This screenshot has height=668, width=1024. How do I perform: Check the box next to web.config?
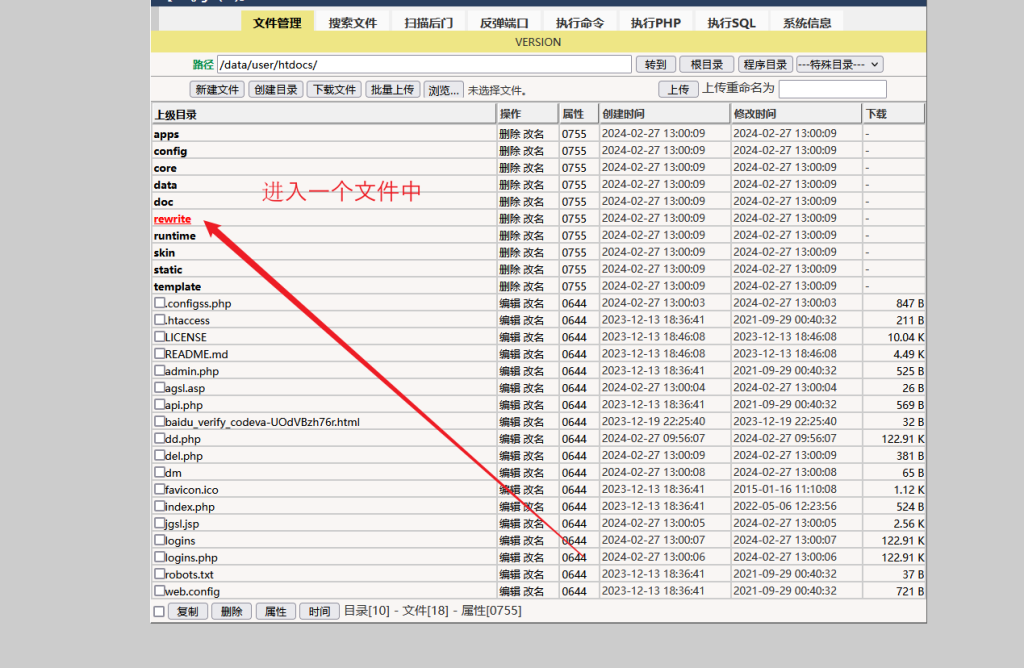point(160,591)
